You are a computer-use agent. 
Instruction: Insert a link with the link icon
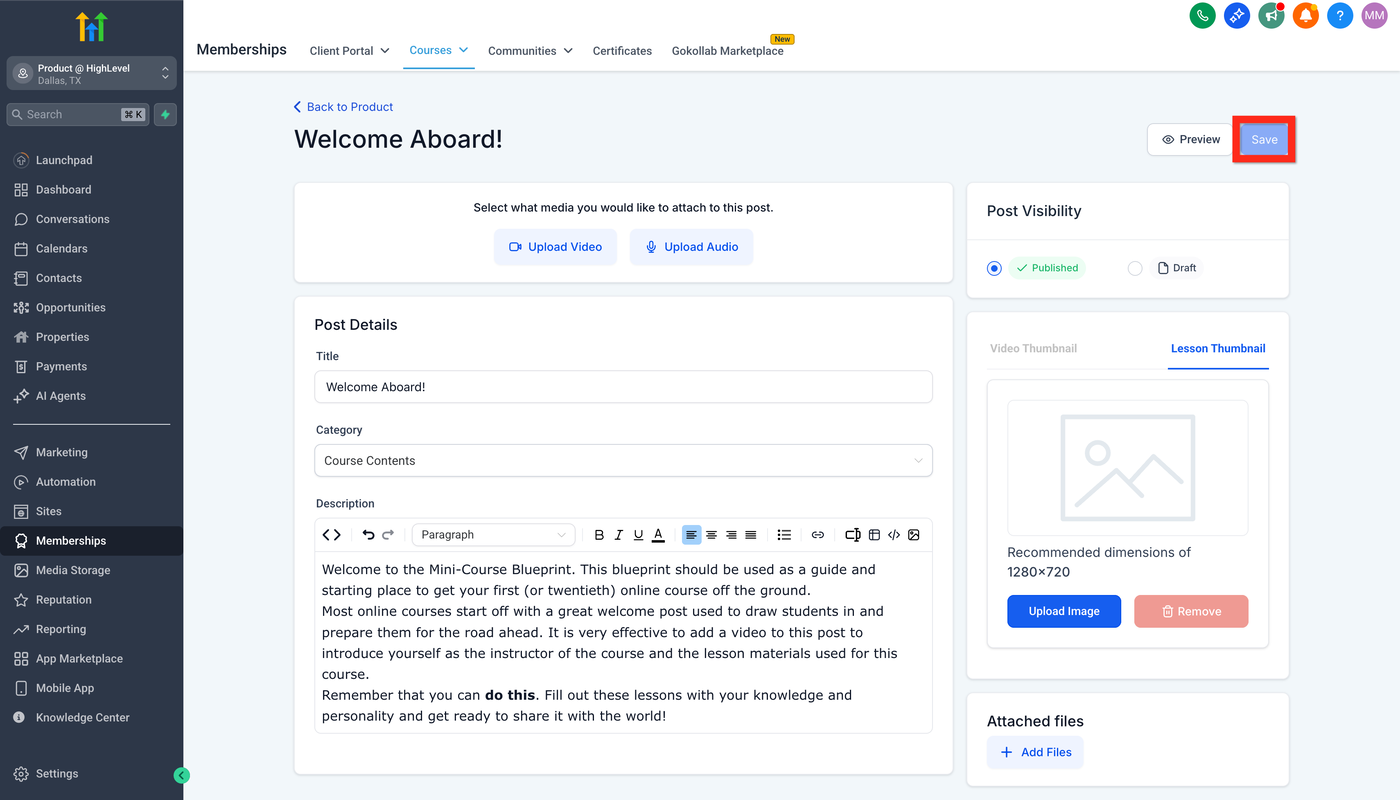click(817, 535)
